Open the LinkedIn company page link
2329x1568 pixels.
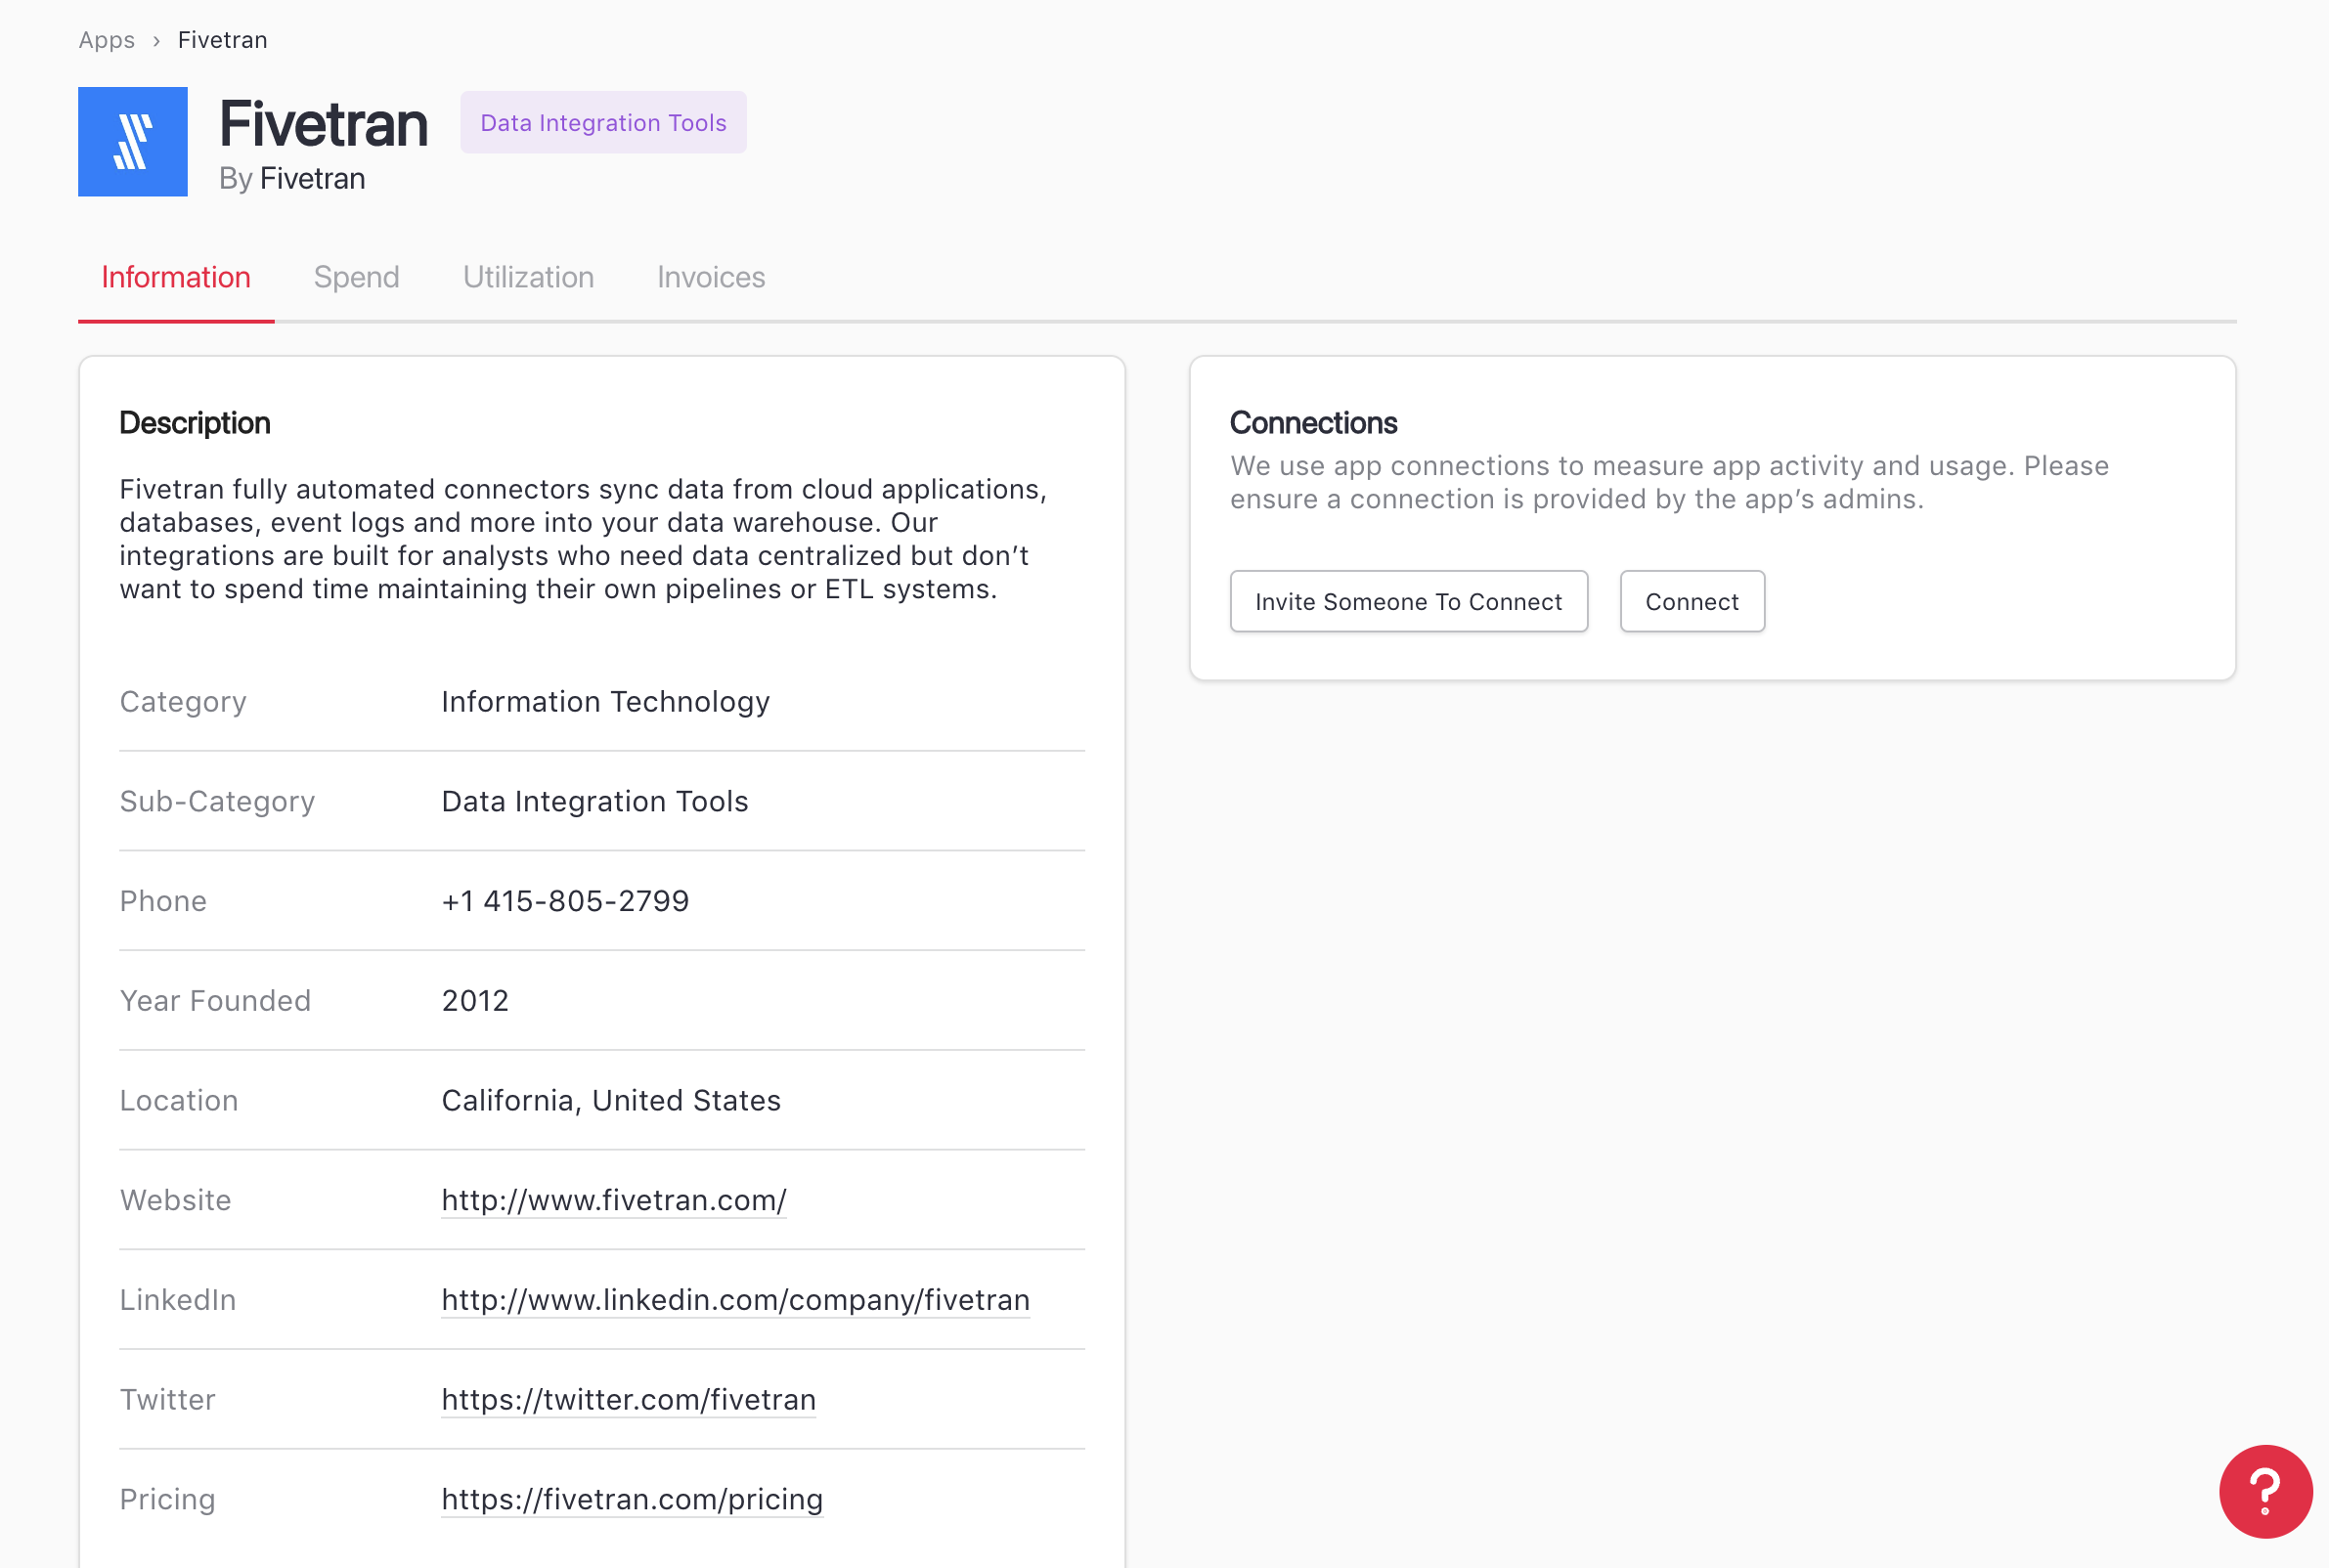click(735, 1299)
